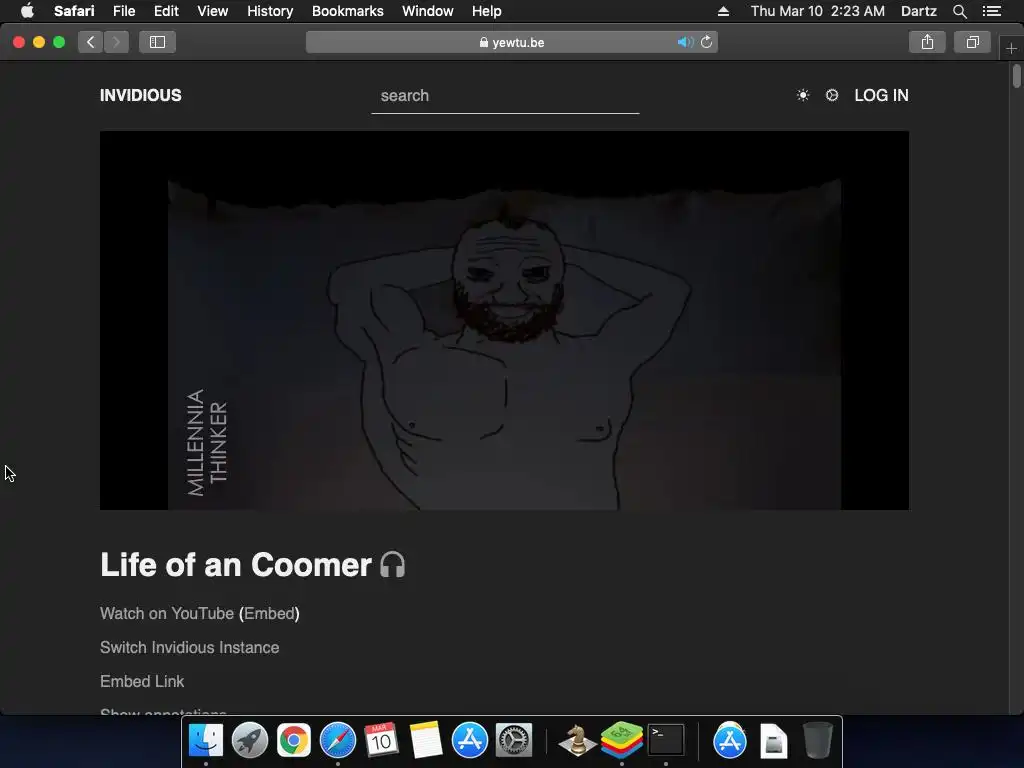This screenshot has width=1024, height=768.
Task: Toggle the light theme sun icon
Action: pos(803,95)
